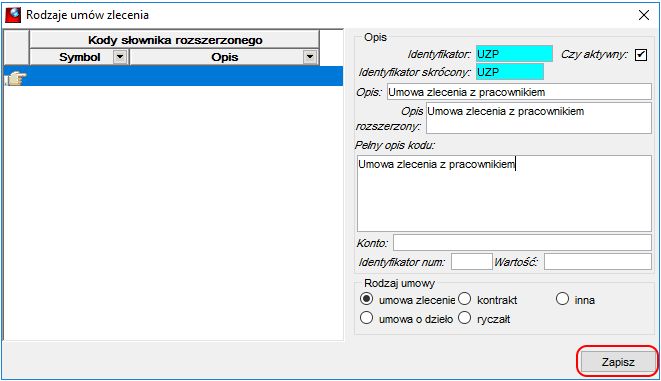Close the Rodzaje umów zlecenia window

pyautogui.click(x=643, y=15)
